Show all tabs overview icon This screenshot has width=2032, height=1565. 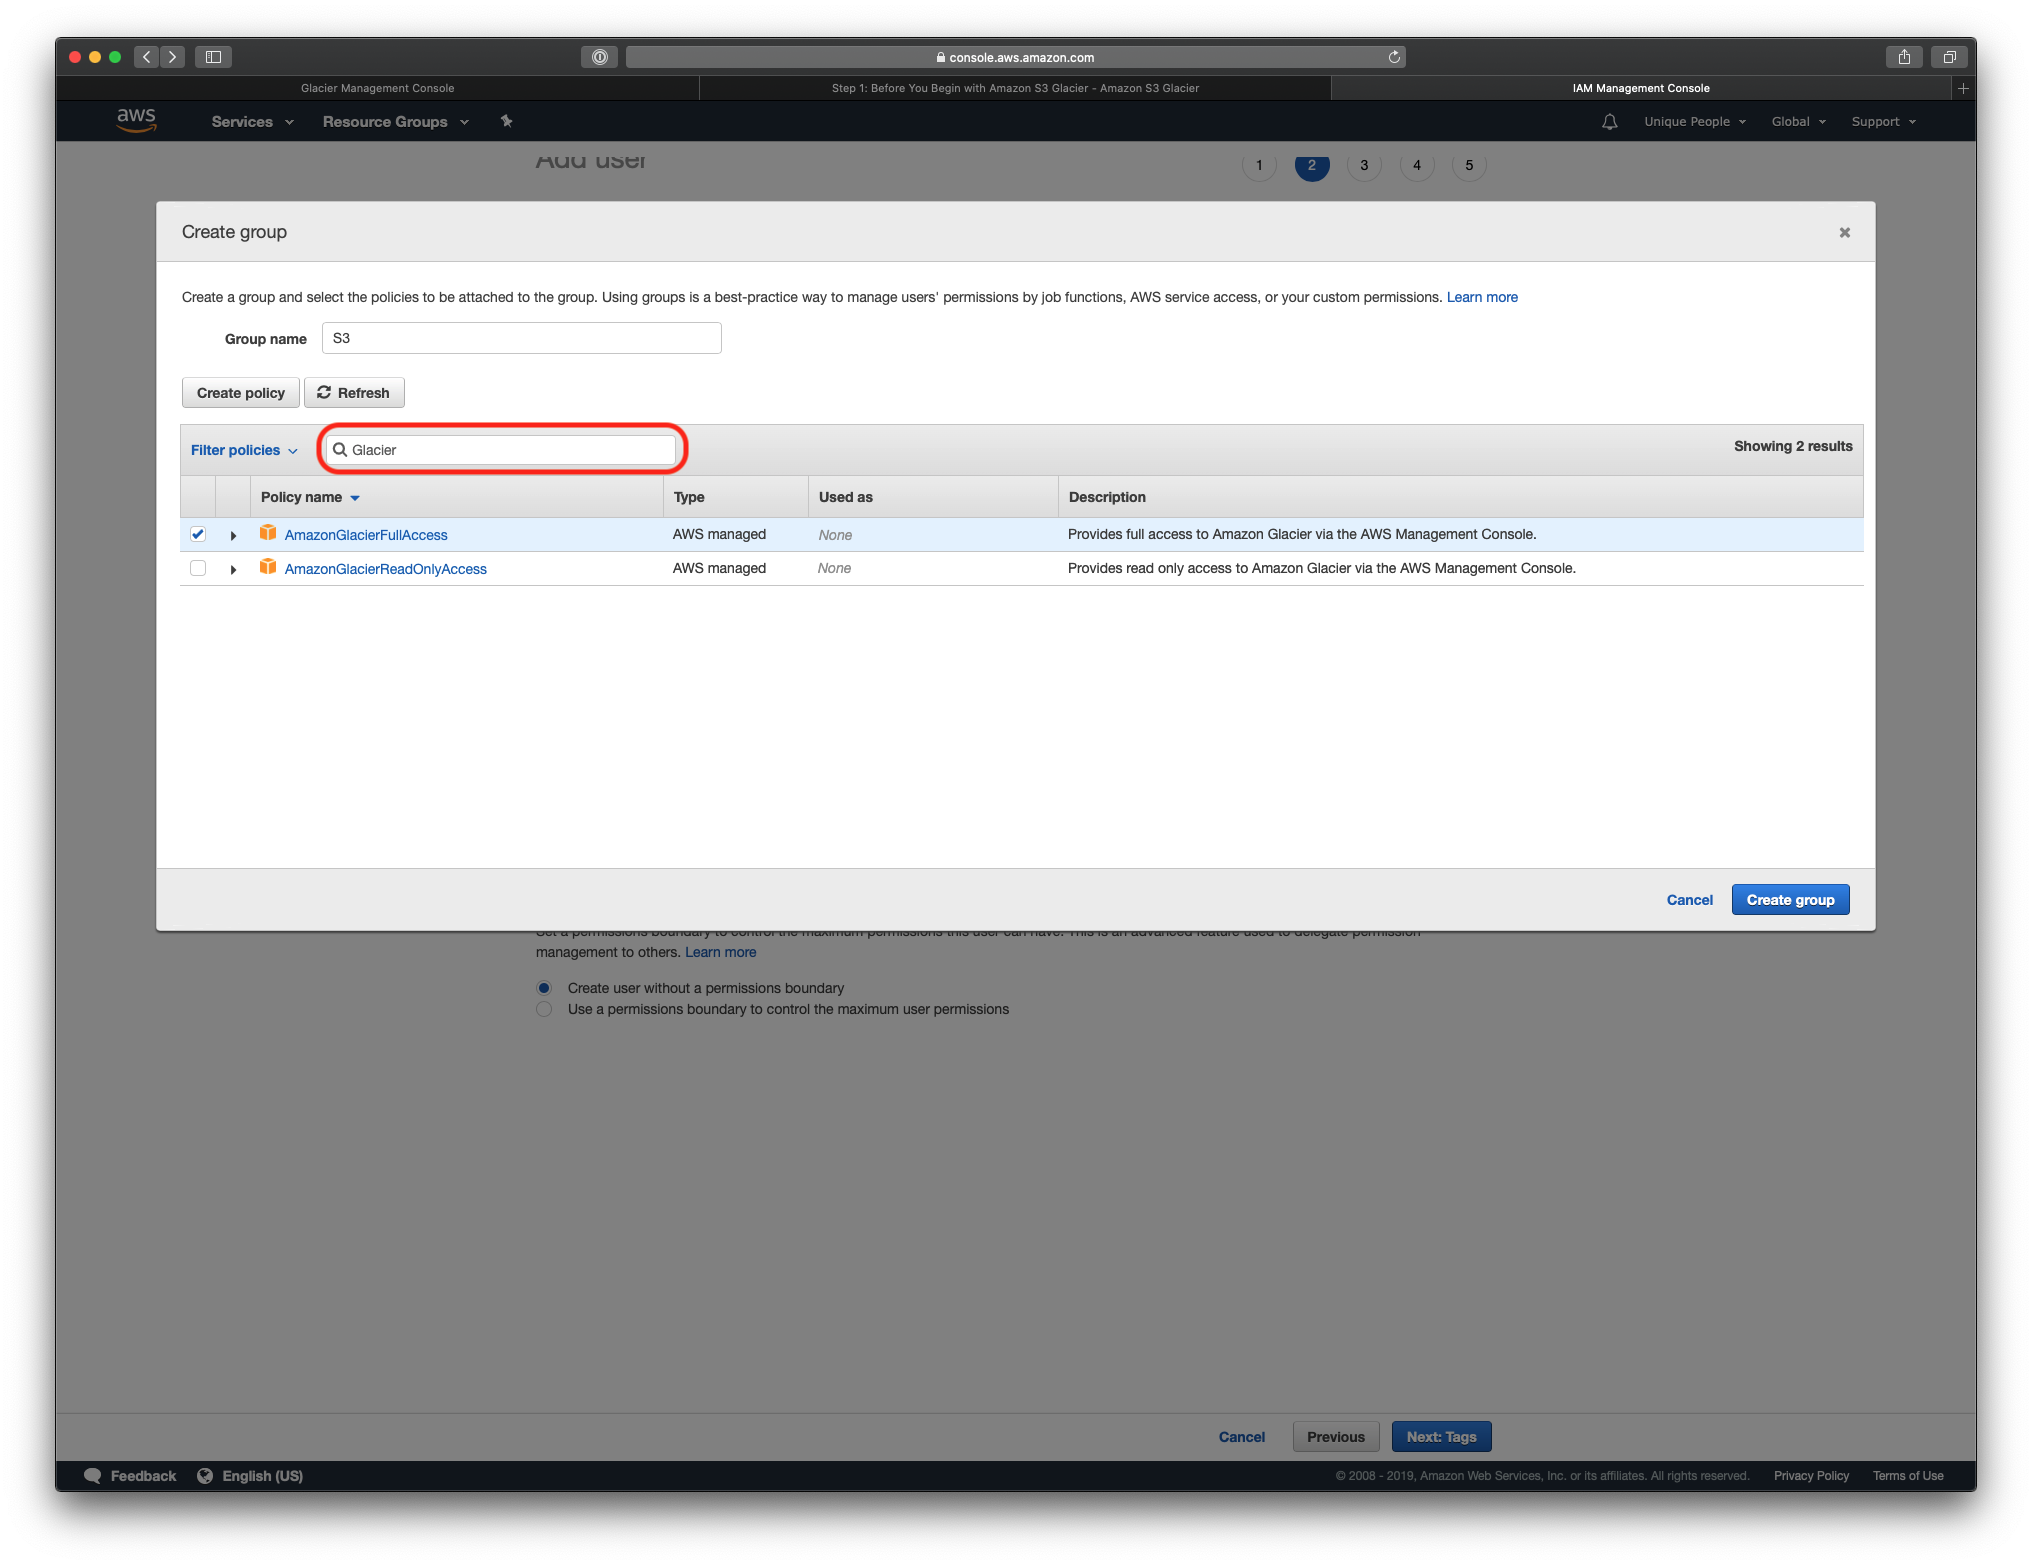tap(1949, 57)
